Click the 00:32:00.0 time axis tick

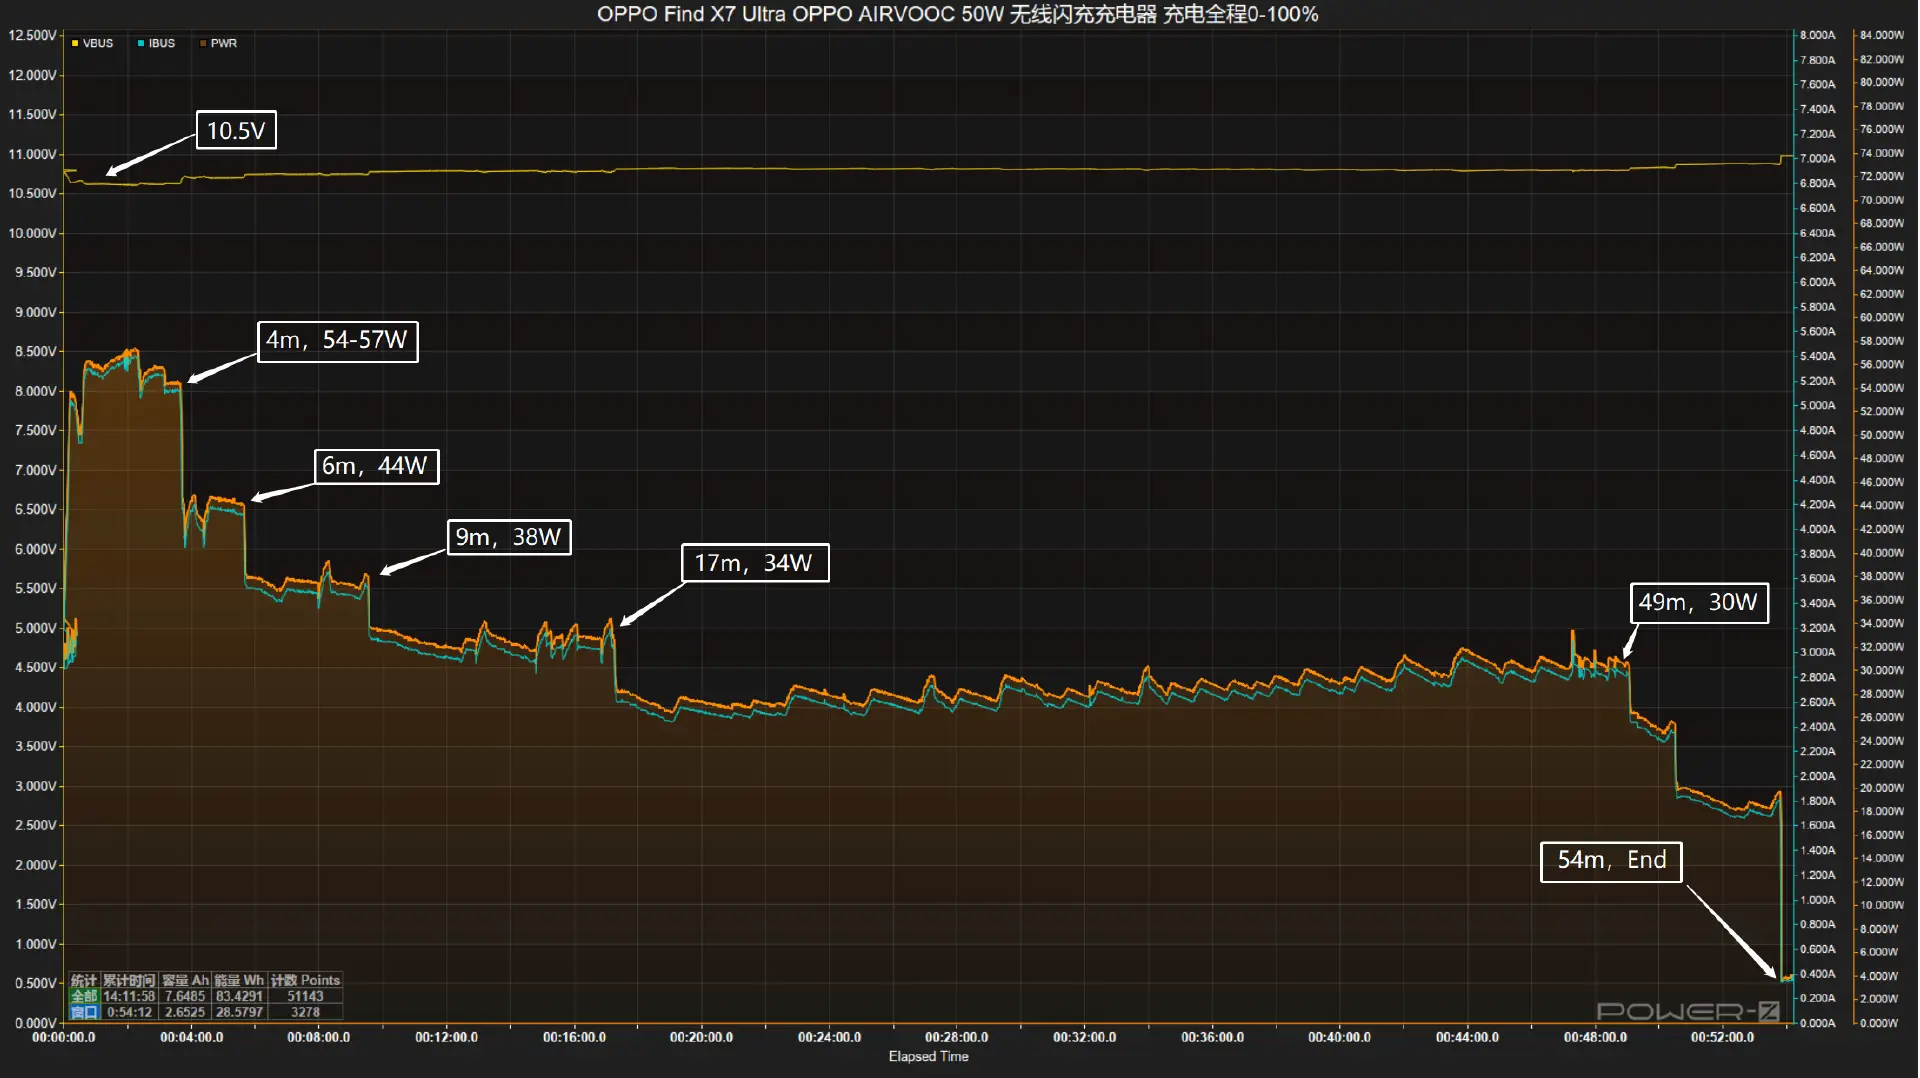1085,1037
